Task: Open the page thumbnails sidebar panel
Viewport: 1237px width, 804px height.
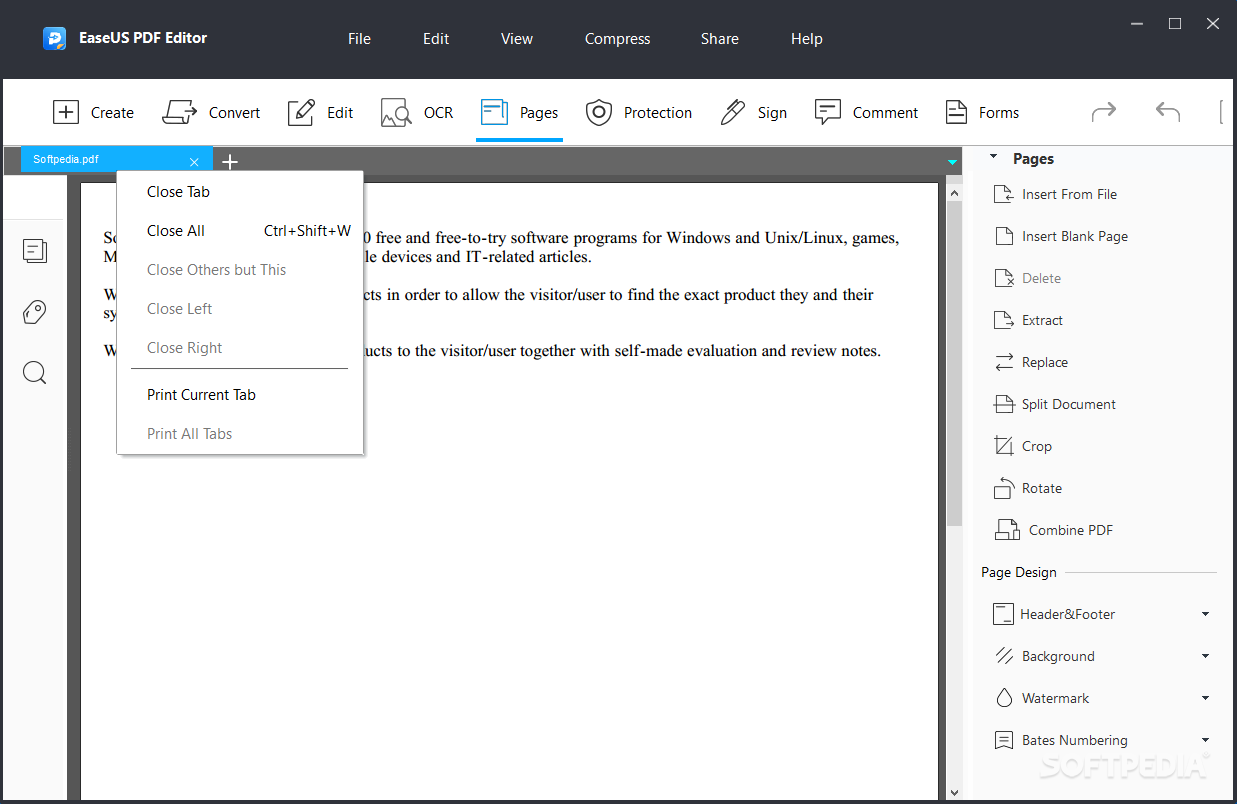Action: [x=35, y=251]
